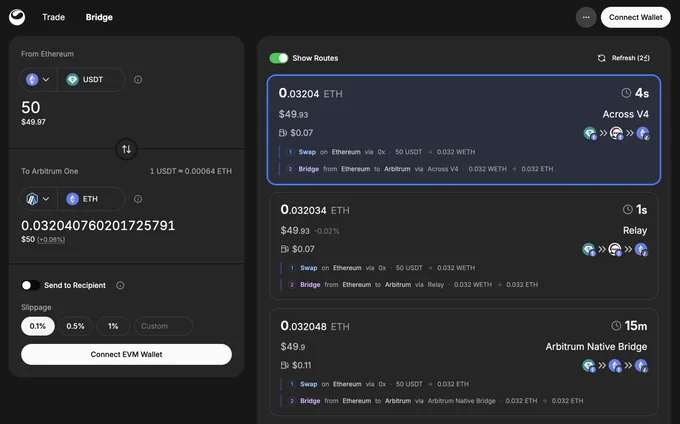The image size is (680, 424).
Task: Click the gas fee icon in Across V4 route
Action: [x=283, y=133]
